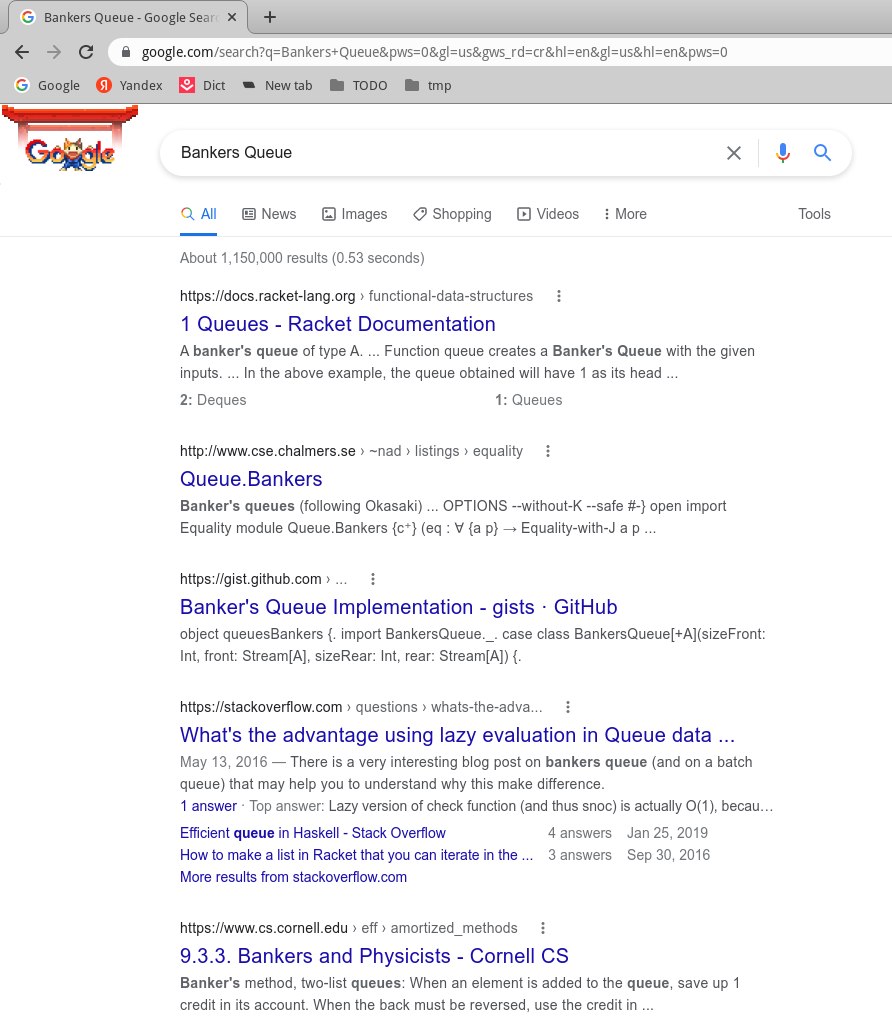Screen dimensions: 892x1029
Task: Open the Dict bookmark
Action: [202, 85]
